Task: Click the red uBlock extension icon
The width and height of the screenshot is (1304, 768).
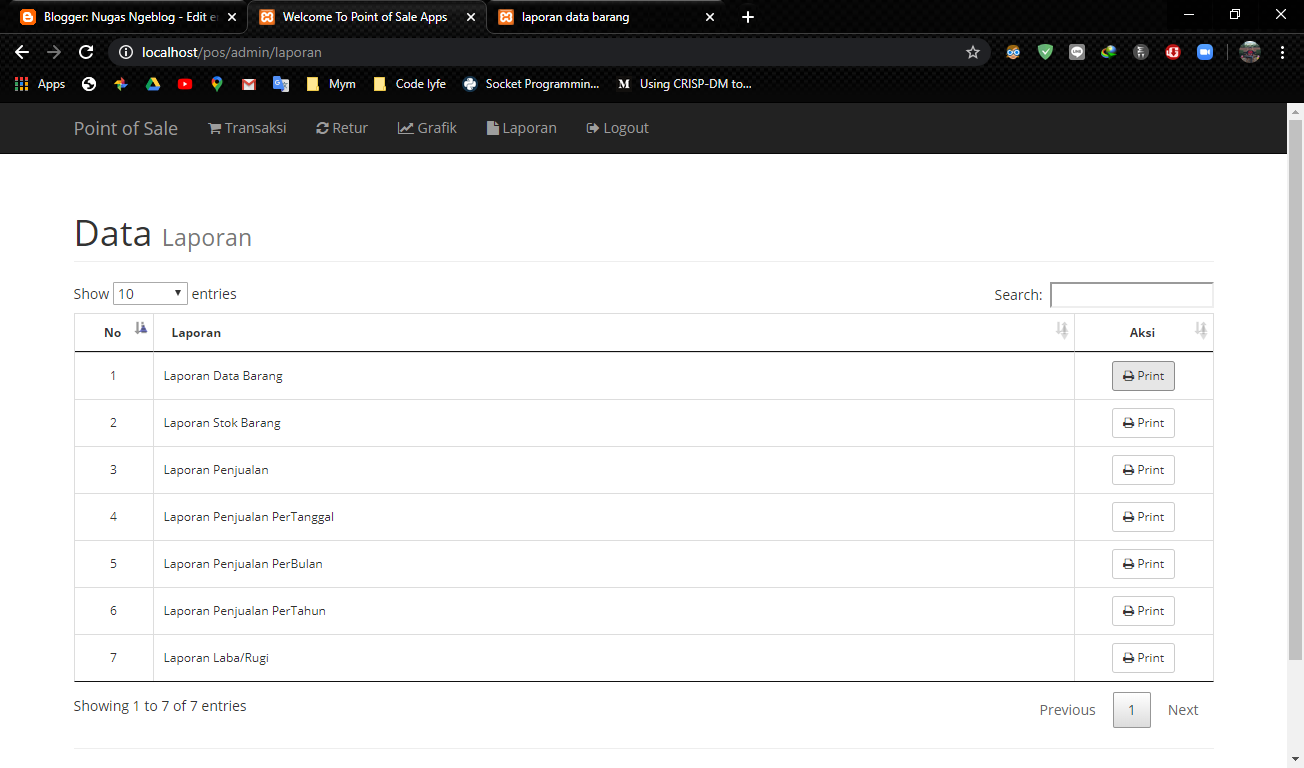Action: [x=1173, y=52]
